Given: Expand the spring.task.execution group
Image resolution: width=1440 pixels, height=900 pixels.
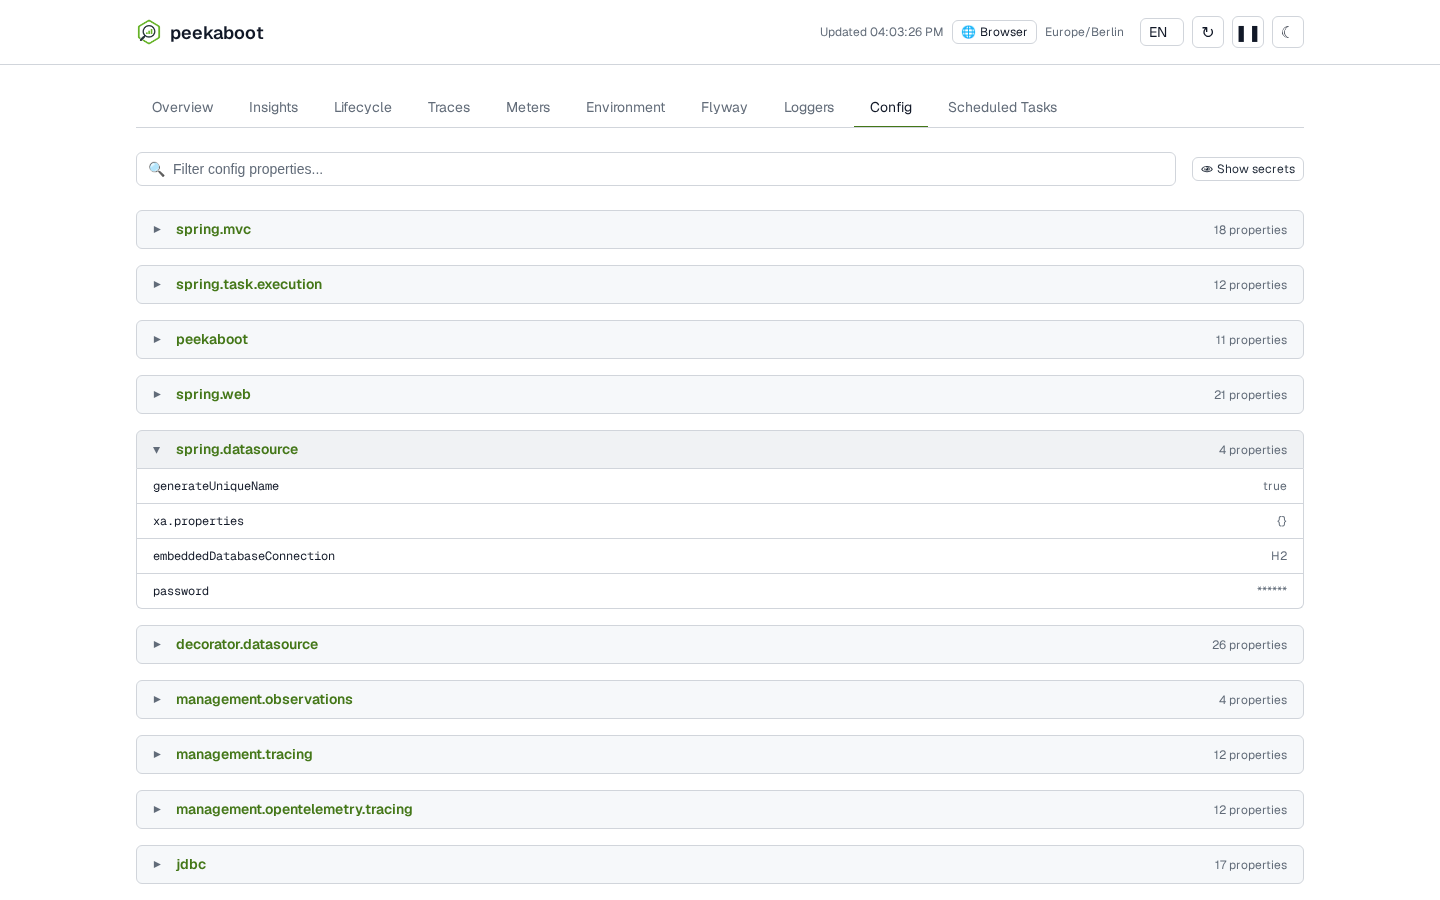Looking at the screenshot, I should pos(720,284).
